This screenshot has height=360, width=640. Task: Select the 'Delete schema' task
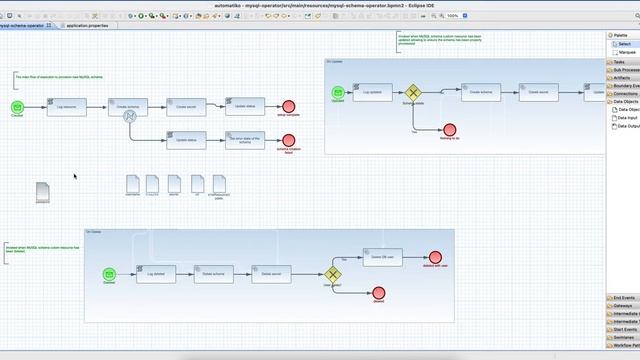point(213,274)
